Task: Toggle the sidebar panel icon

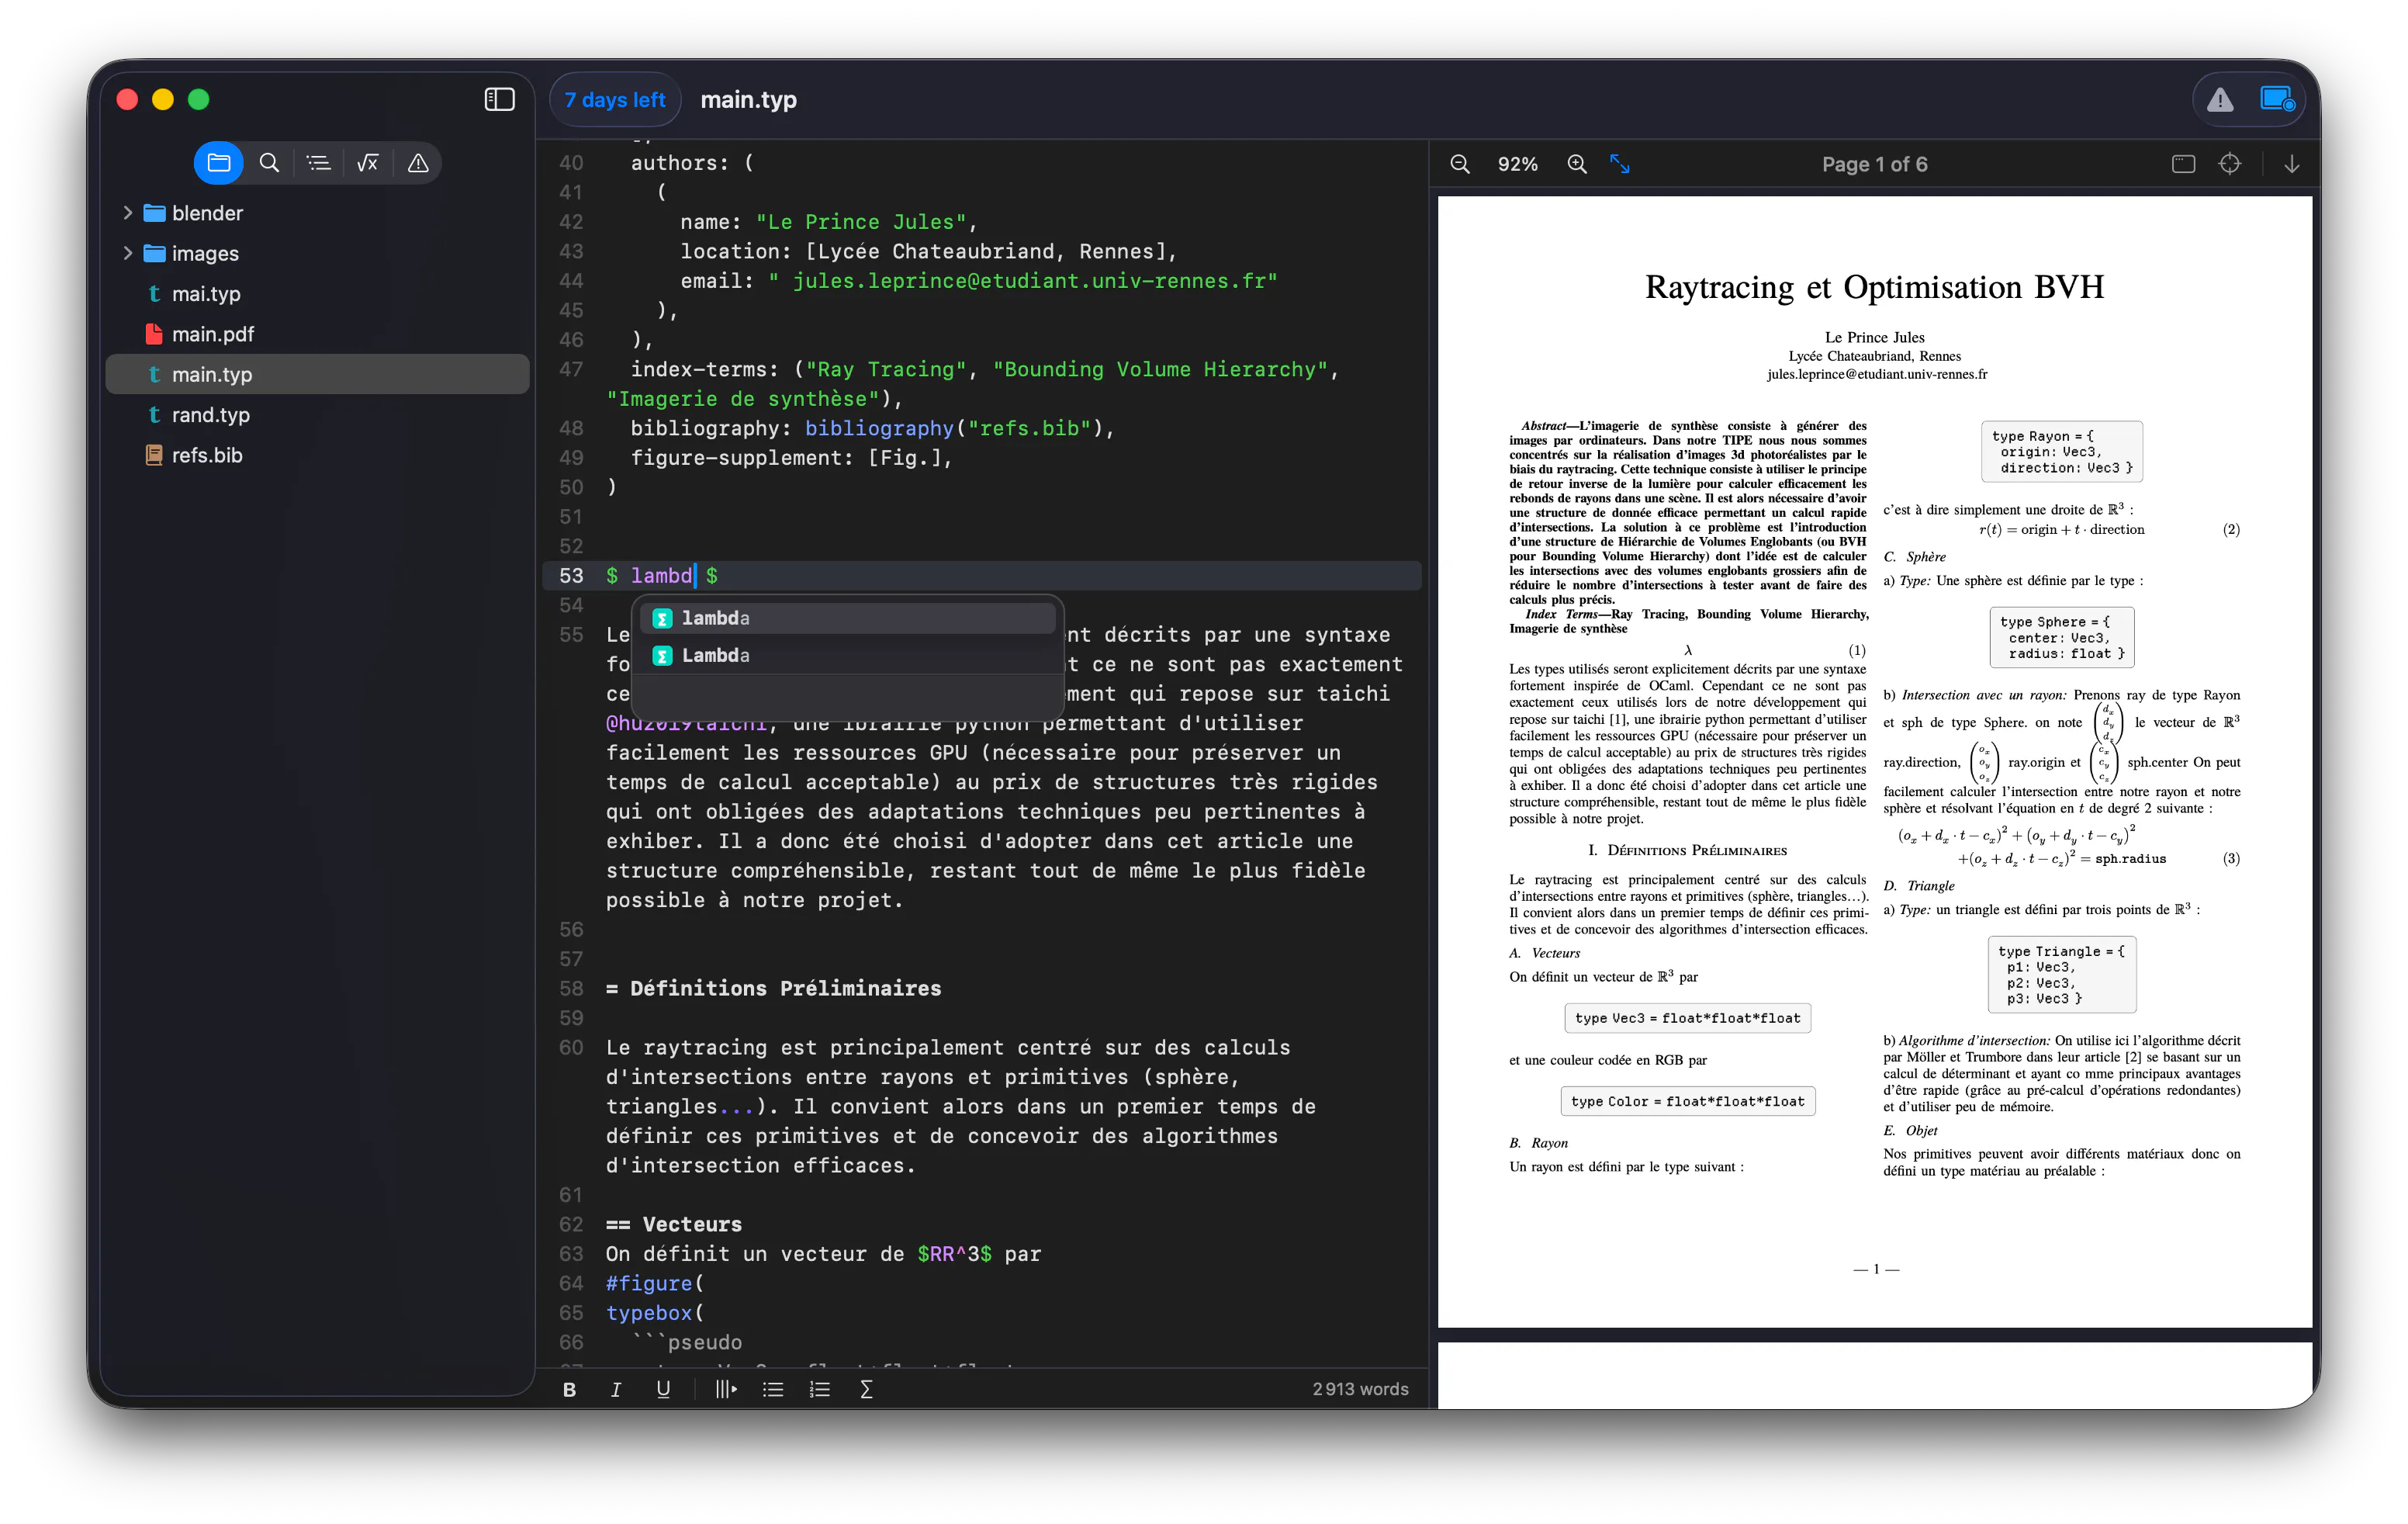Action: [499, 99]
